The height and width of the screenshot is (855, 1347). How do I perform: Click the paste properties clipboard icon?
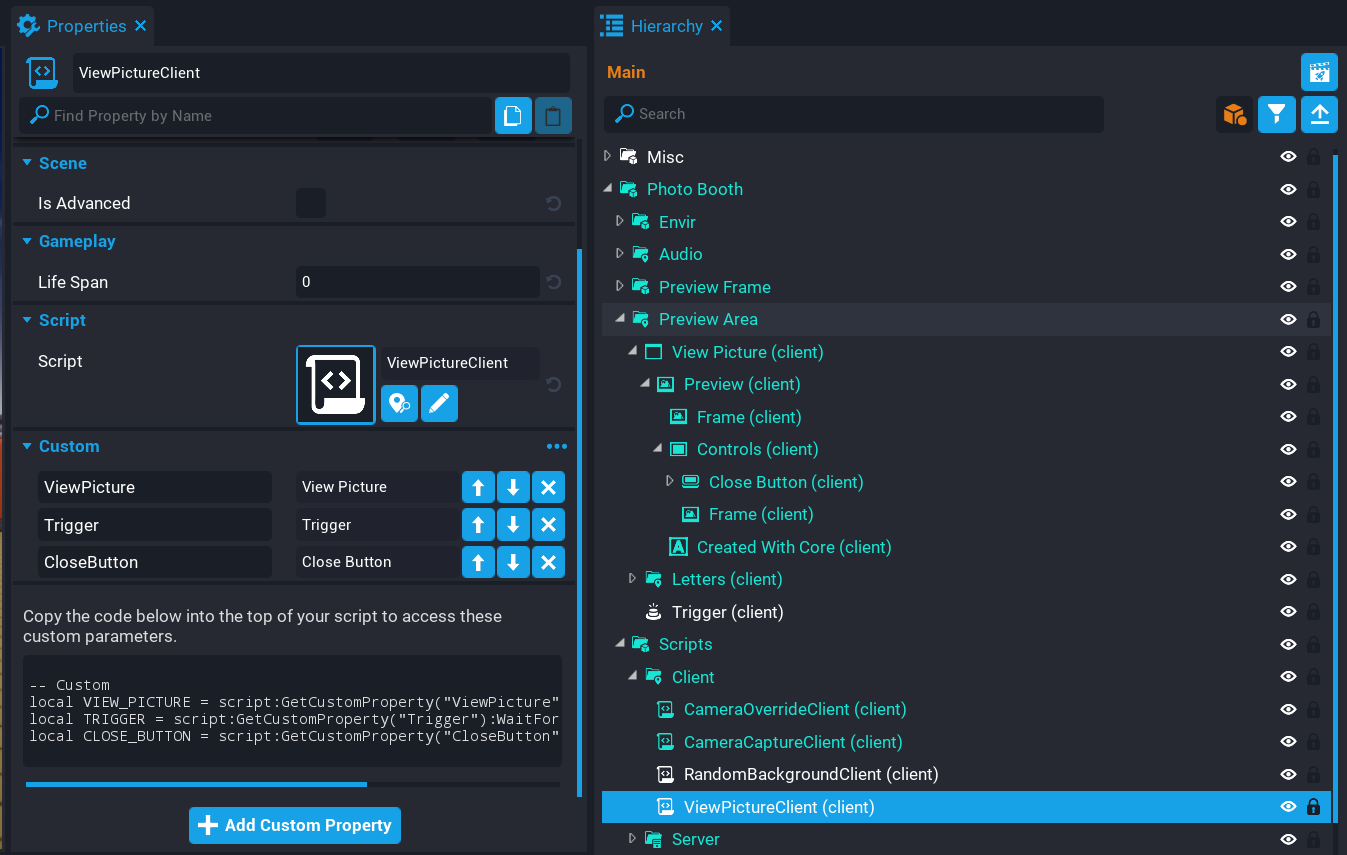pyautogui.click(x=553, y=116)
